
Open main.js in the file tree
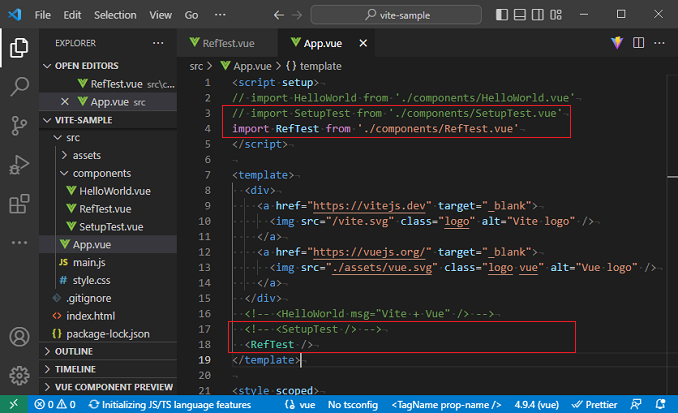108,262
